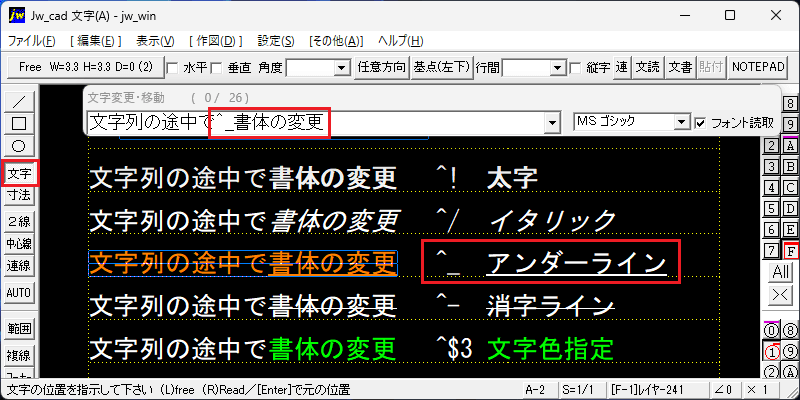Open the ファイル(F) menu
Screen dimensions: 800x400
click(32, 41)
